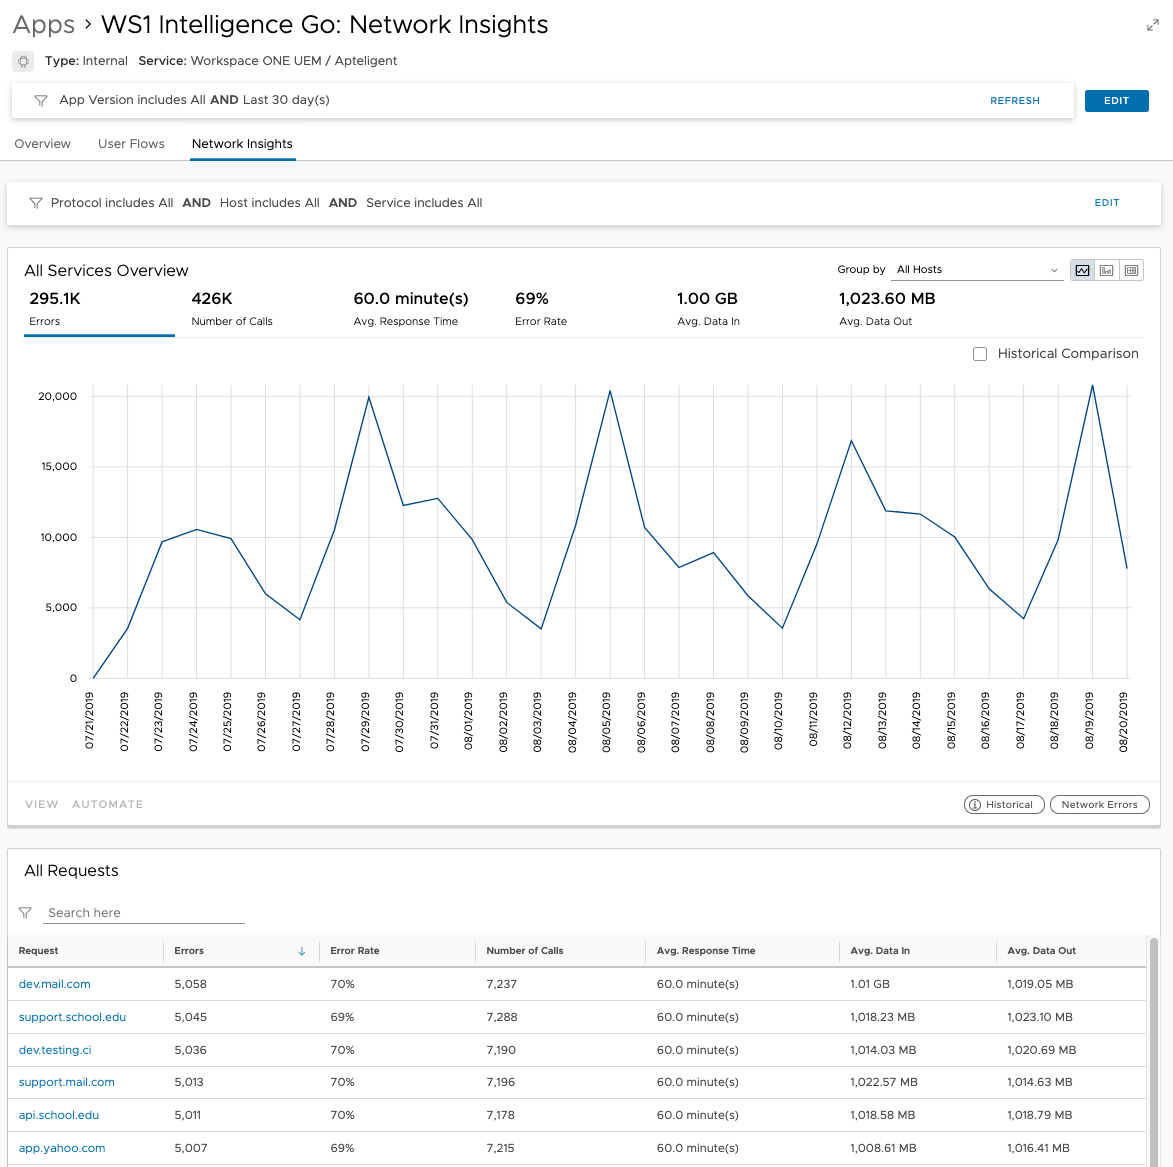Open the User Flows tab

(x=131, y=144)
